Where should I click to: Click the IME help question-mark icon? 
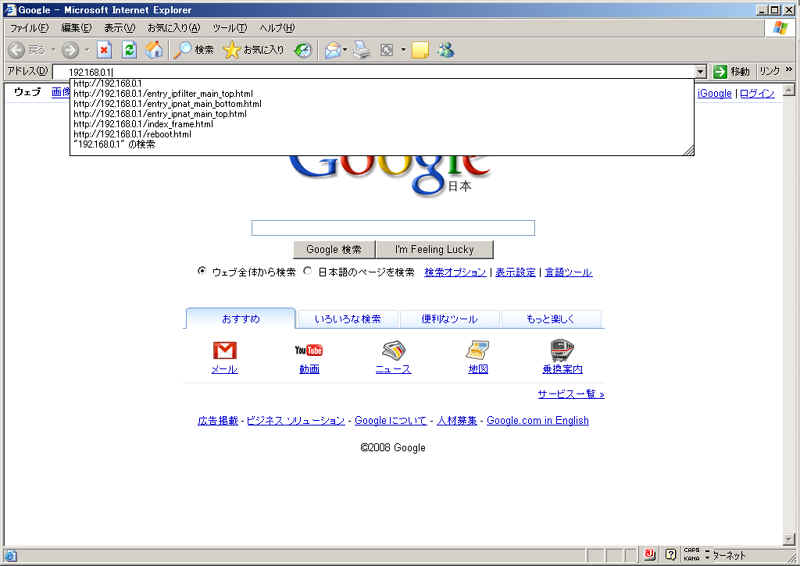click(x=671, y=554)
